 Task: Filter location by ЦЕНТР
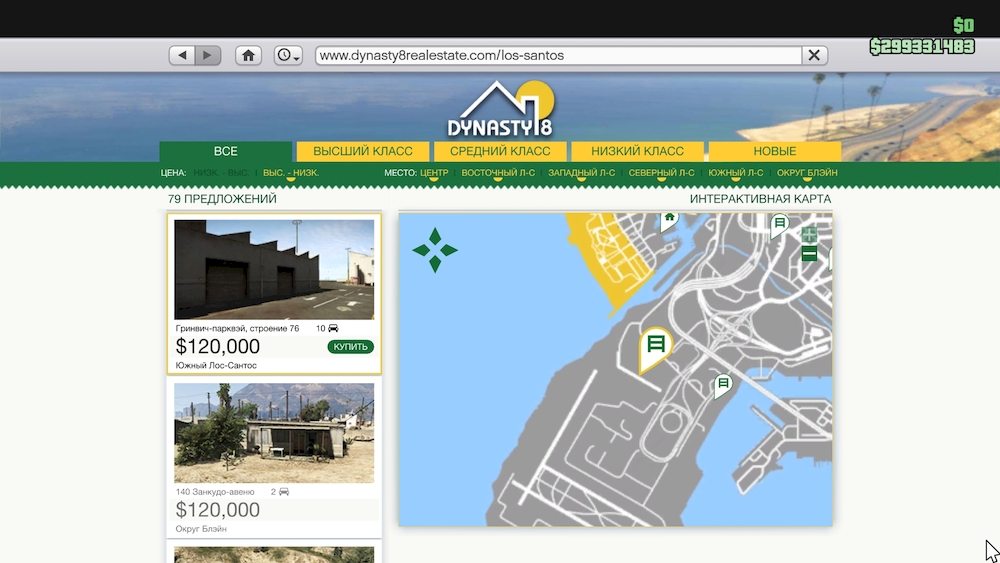click(x=434, y=173)
